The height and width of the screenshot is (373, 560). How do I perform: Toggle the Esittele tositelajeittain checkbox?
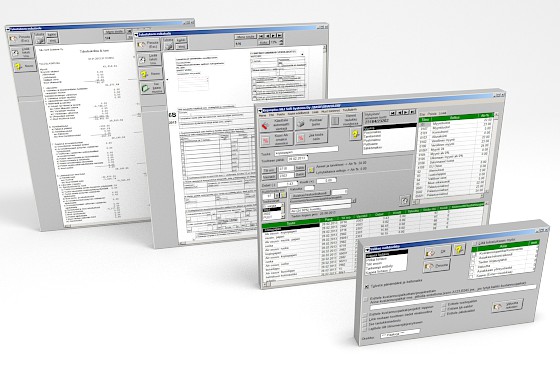444,305
